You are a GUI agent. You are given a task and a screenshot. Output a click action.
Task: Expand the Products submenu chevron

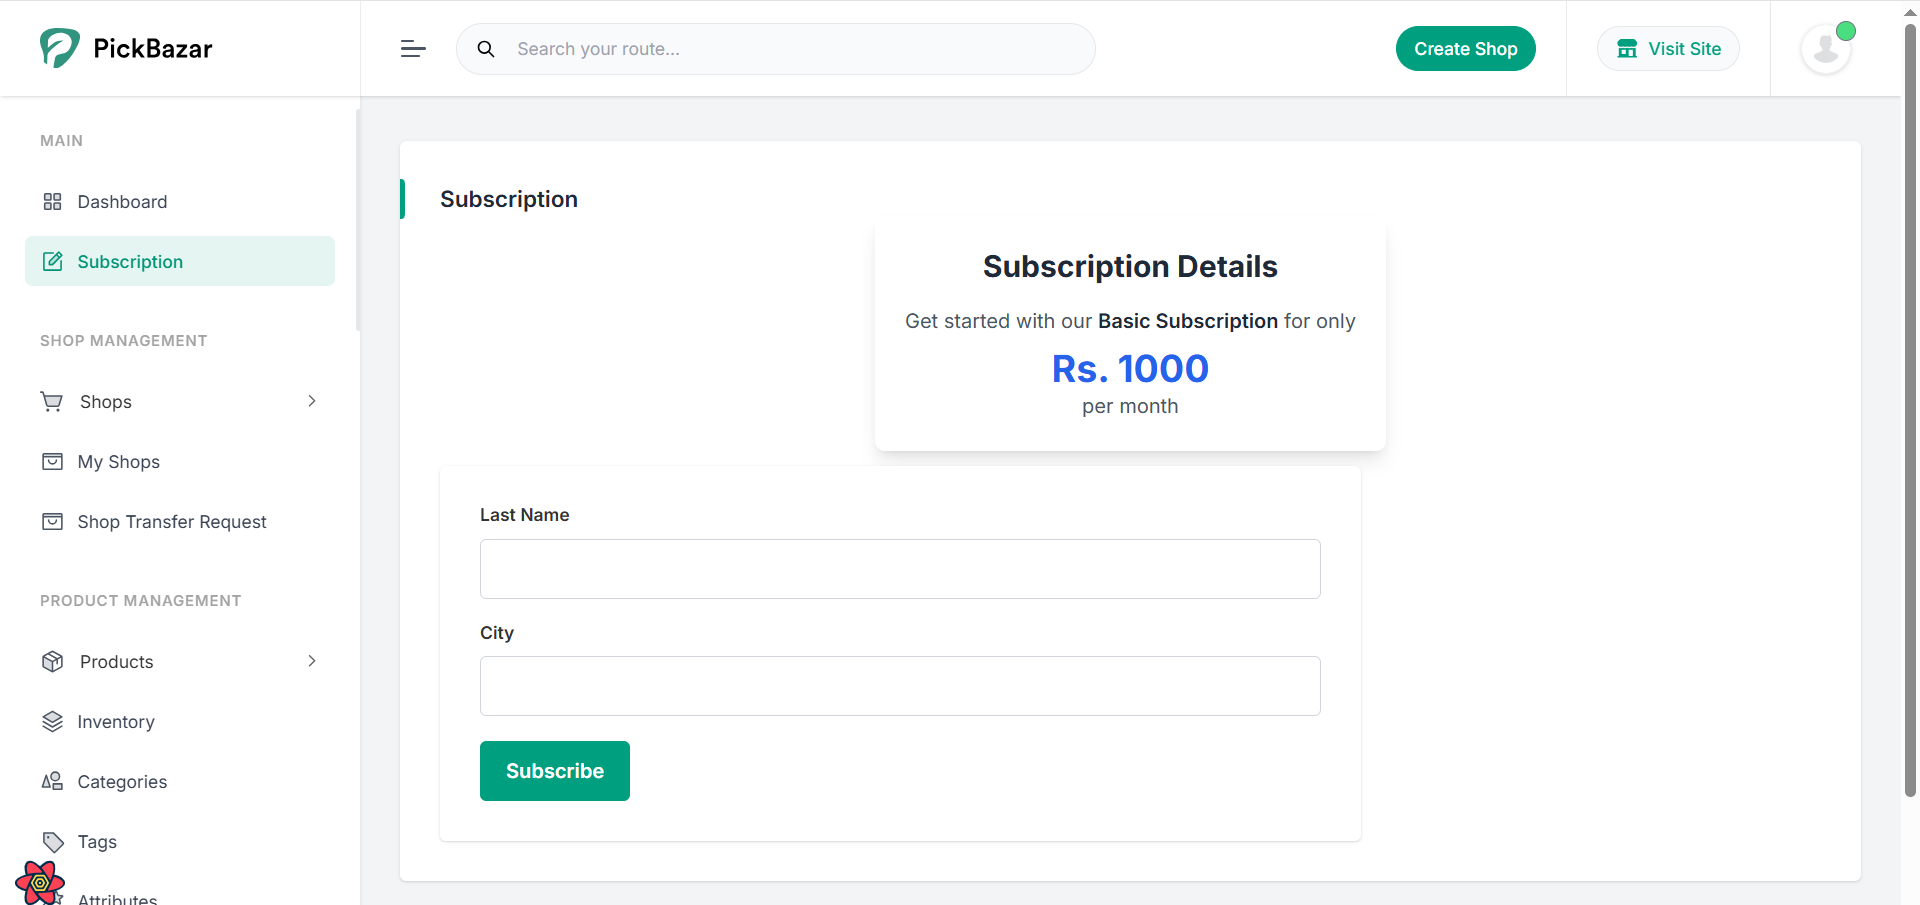tap(312, 661)
